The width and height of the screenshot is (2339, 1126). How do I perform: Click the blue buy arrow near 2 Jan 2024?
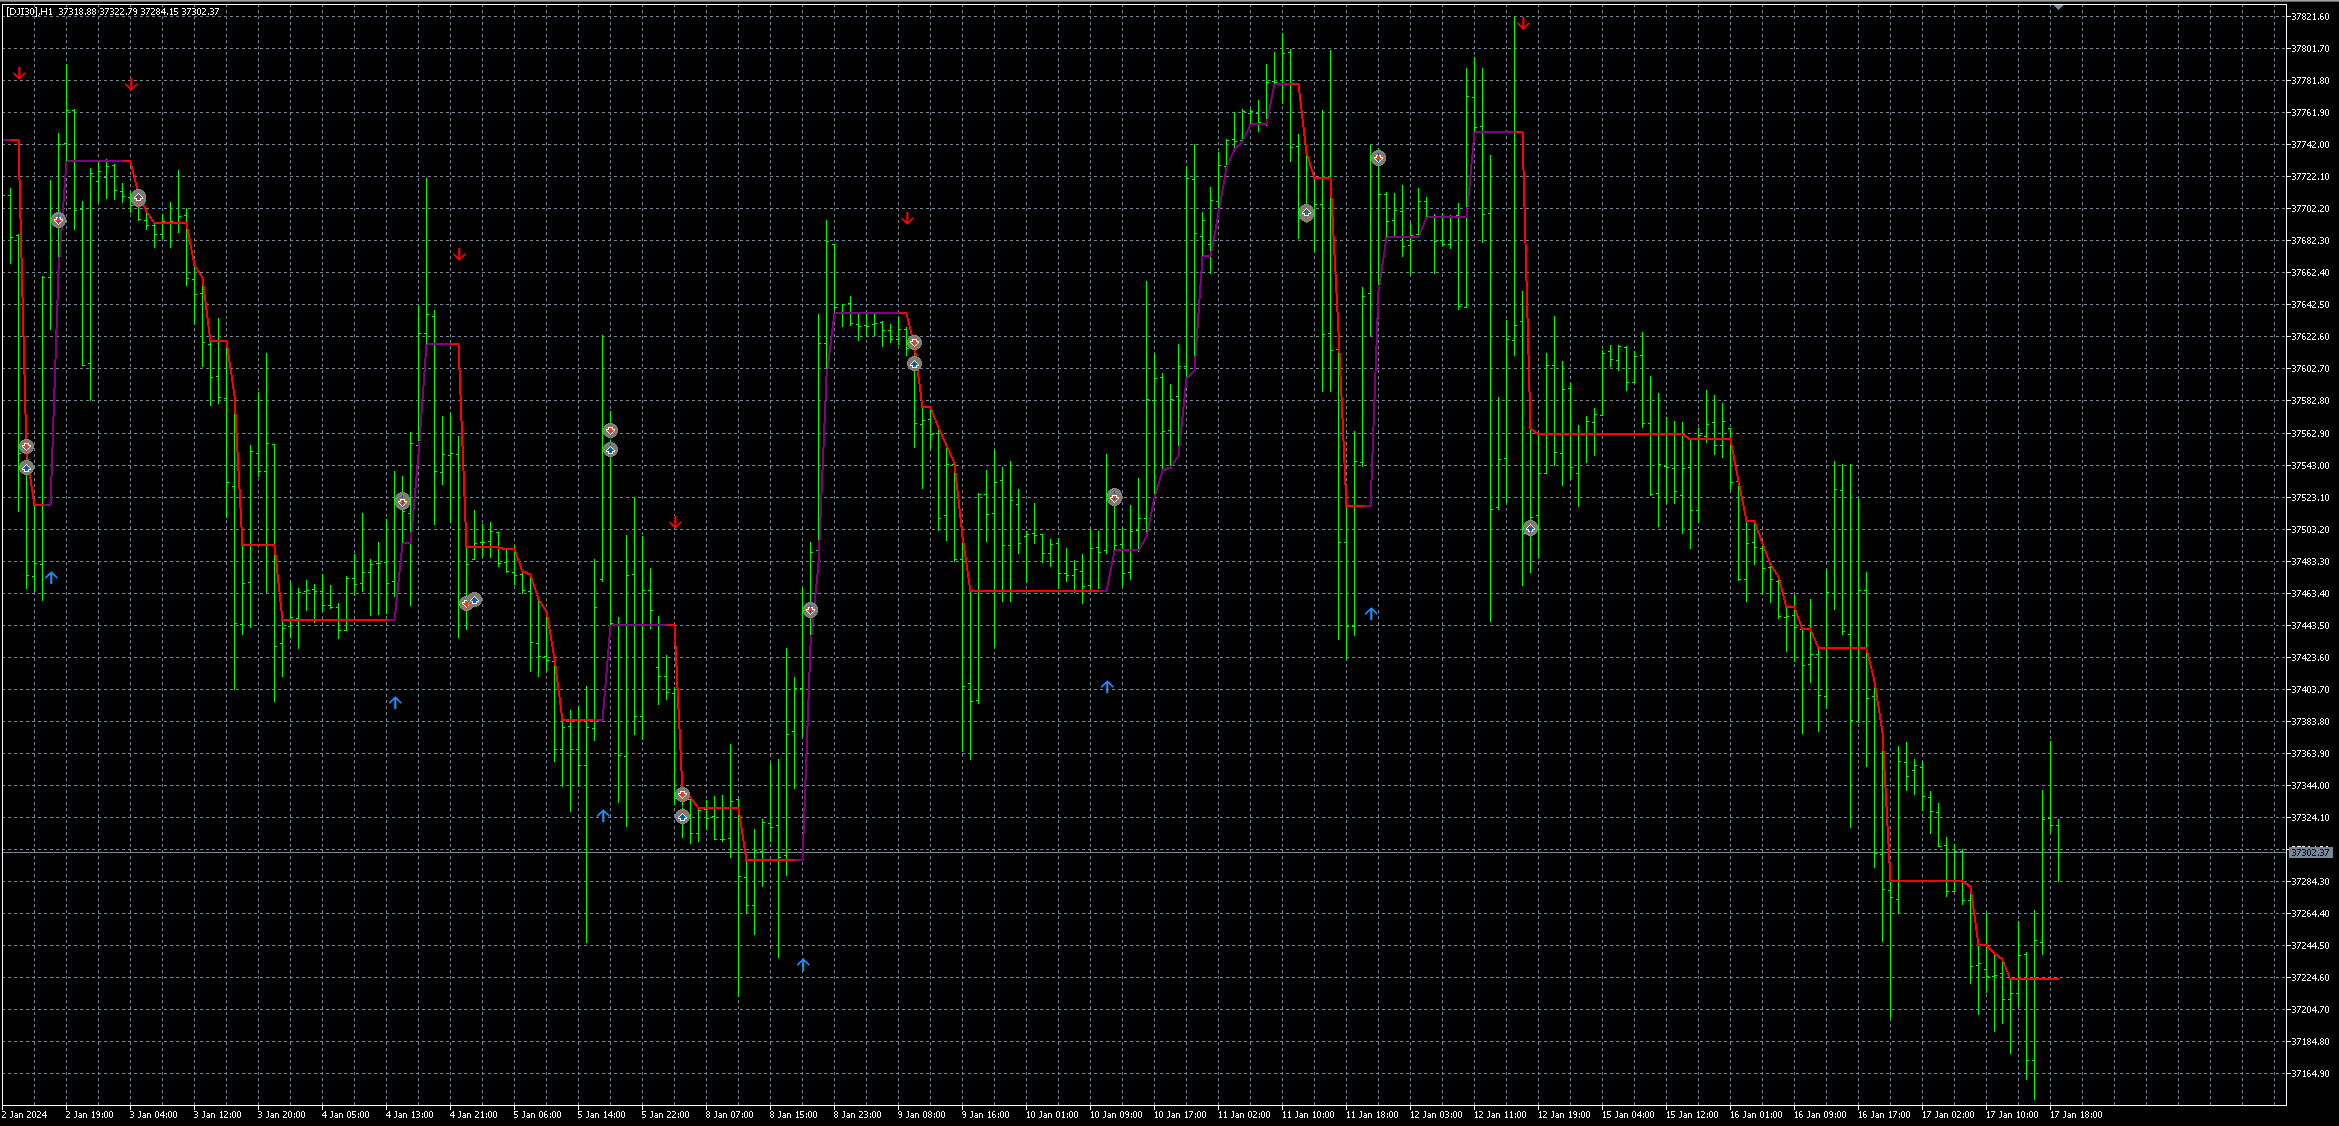point(51,578)
